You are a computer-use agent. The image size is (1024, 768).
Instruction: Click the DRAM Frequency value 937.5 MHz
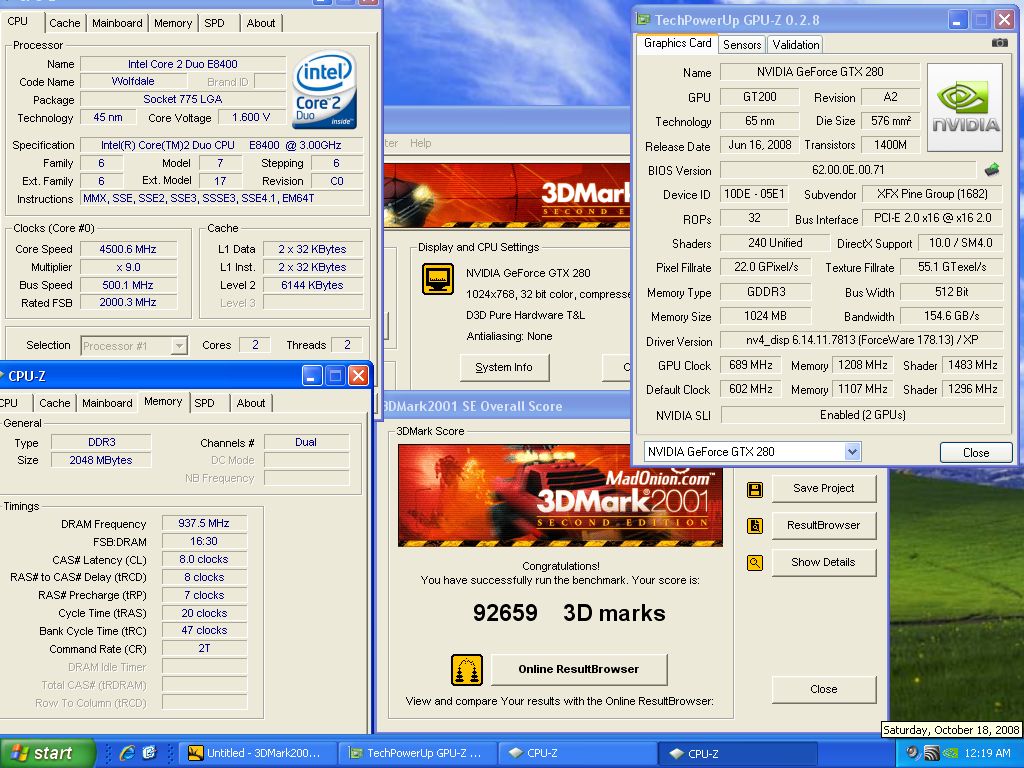204,523
